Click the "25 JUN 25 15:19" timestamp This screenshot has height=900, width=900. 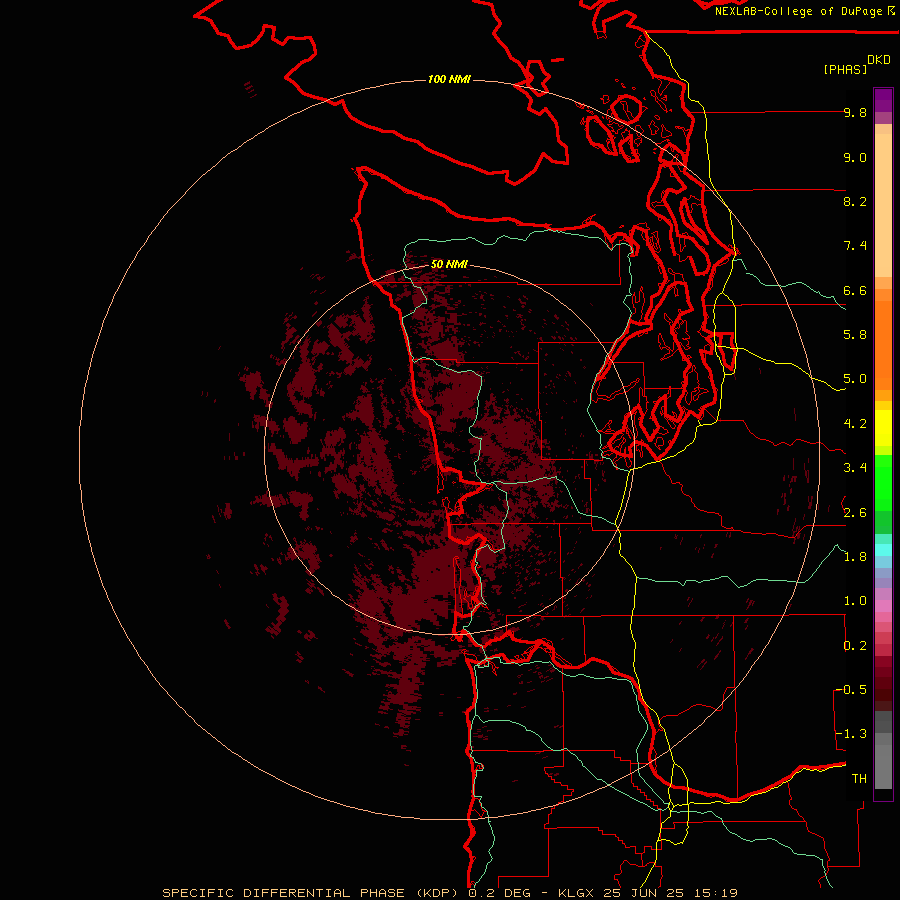click(670, 893)
